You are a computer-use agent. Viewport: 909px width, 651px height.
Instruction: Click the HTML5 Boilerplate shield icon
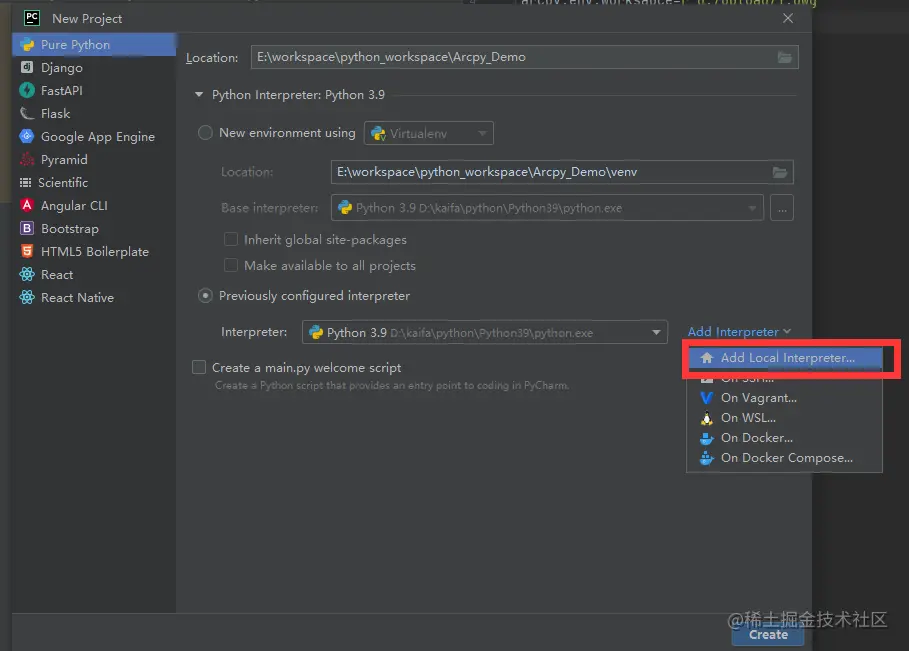[27, 251]
